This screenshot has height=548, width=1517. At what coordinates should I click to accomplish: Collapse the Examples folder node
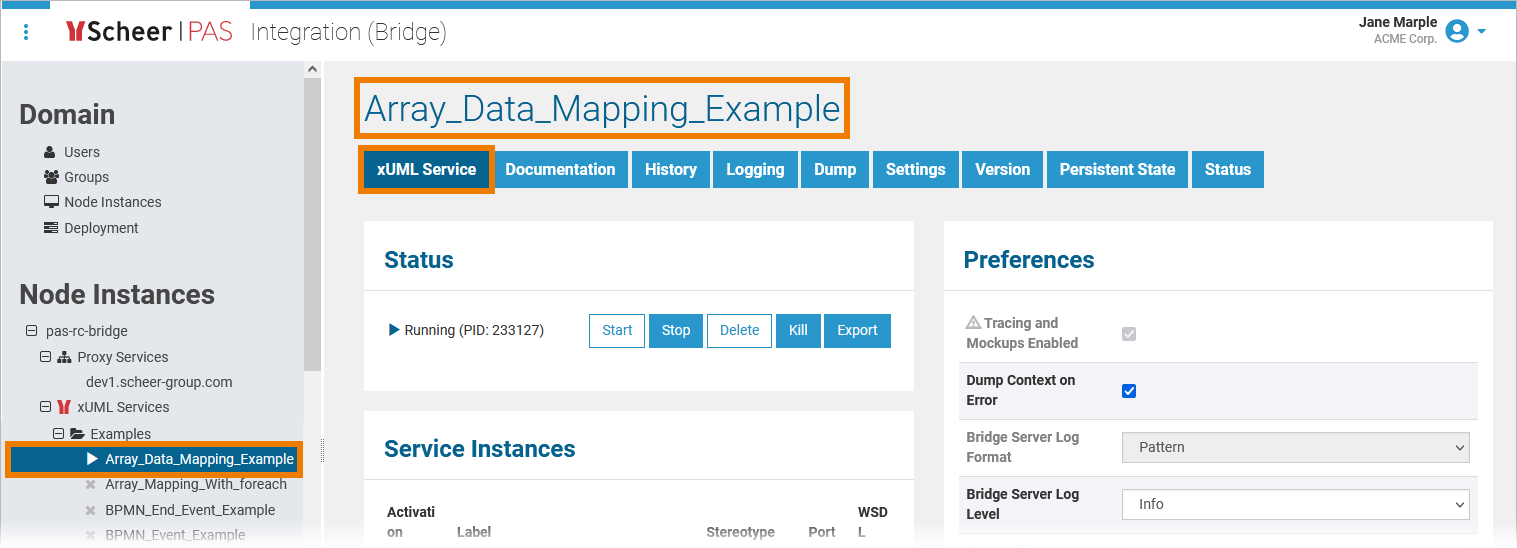tap(58, 434)
